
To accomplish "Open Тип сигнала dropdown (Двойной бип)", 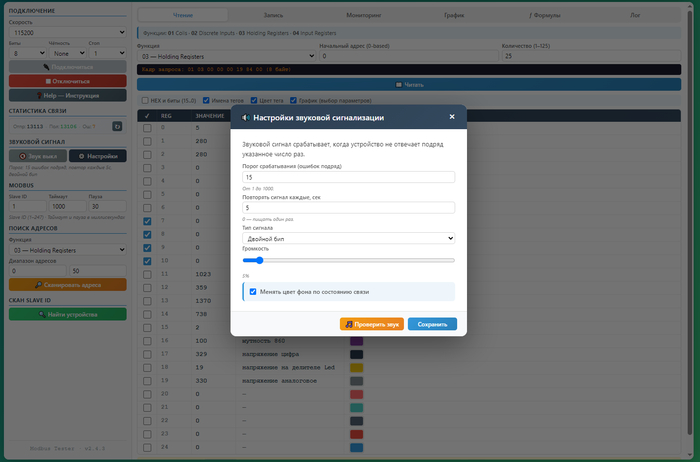I will click(349, 238).
